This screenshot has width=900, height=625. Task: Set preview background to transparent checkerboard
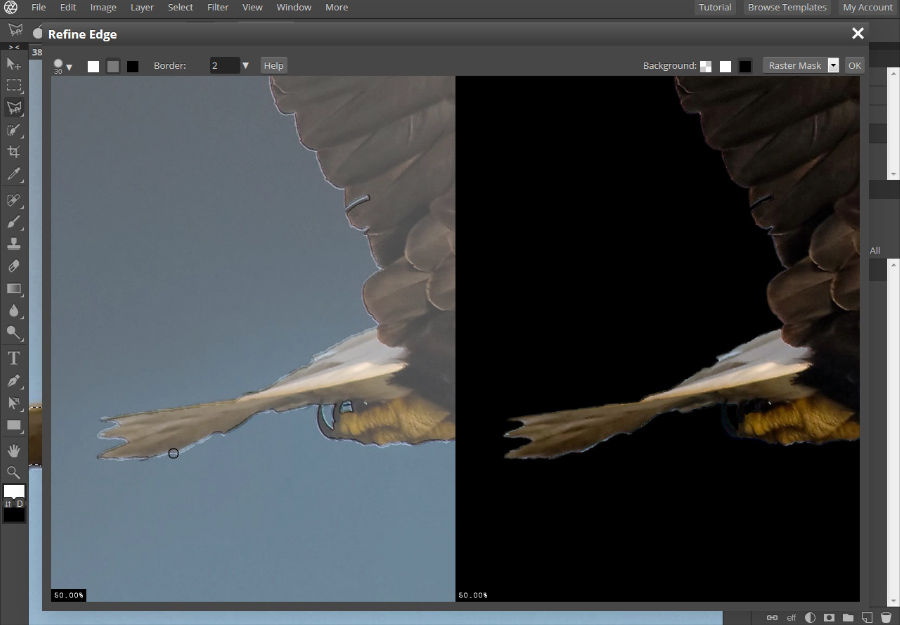click(707, 66)
